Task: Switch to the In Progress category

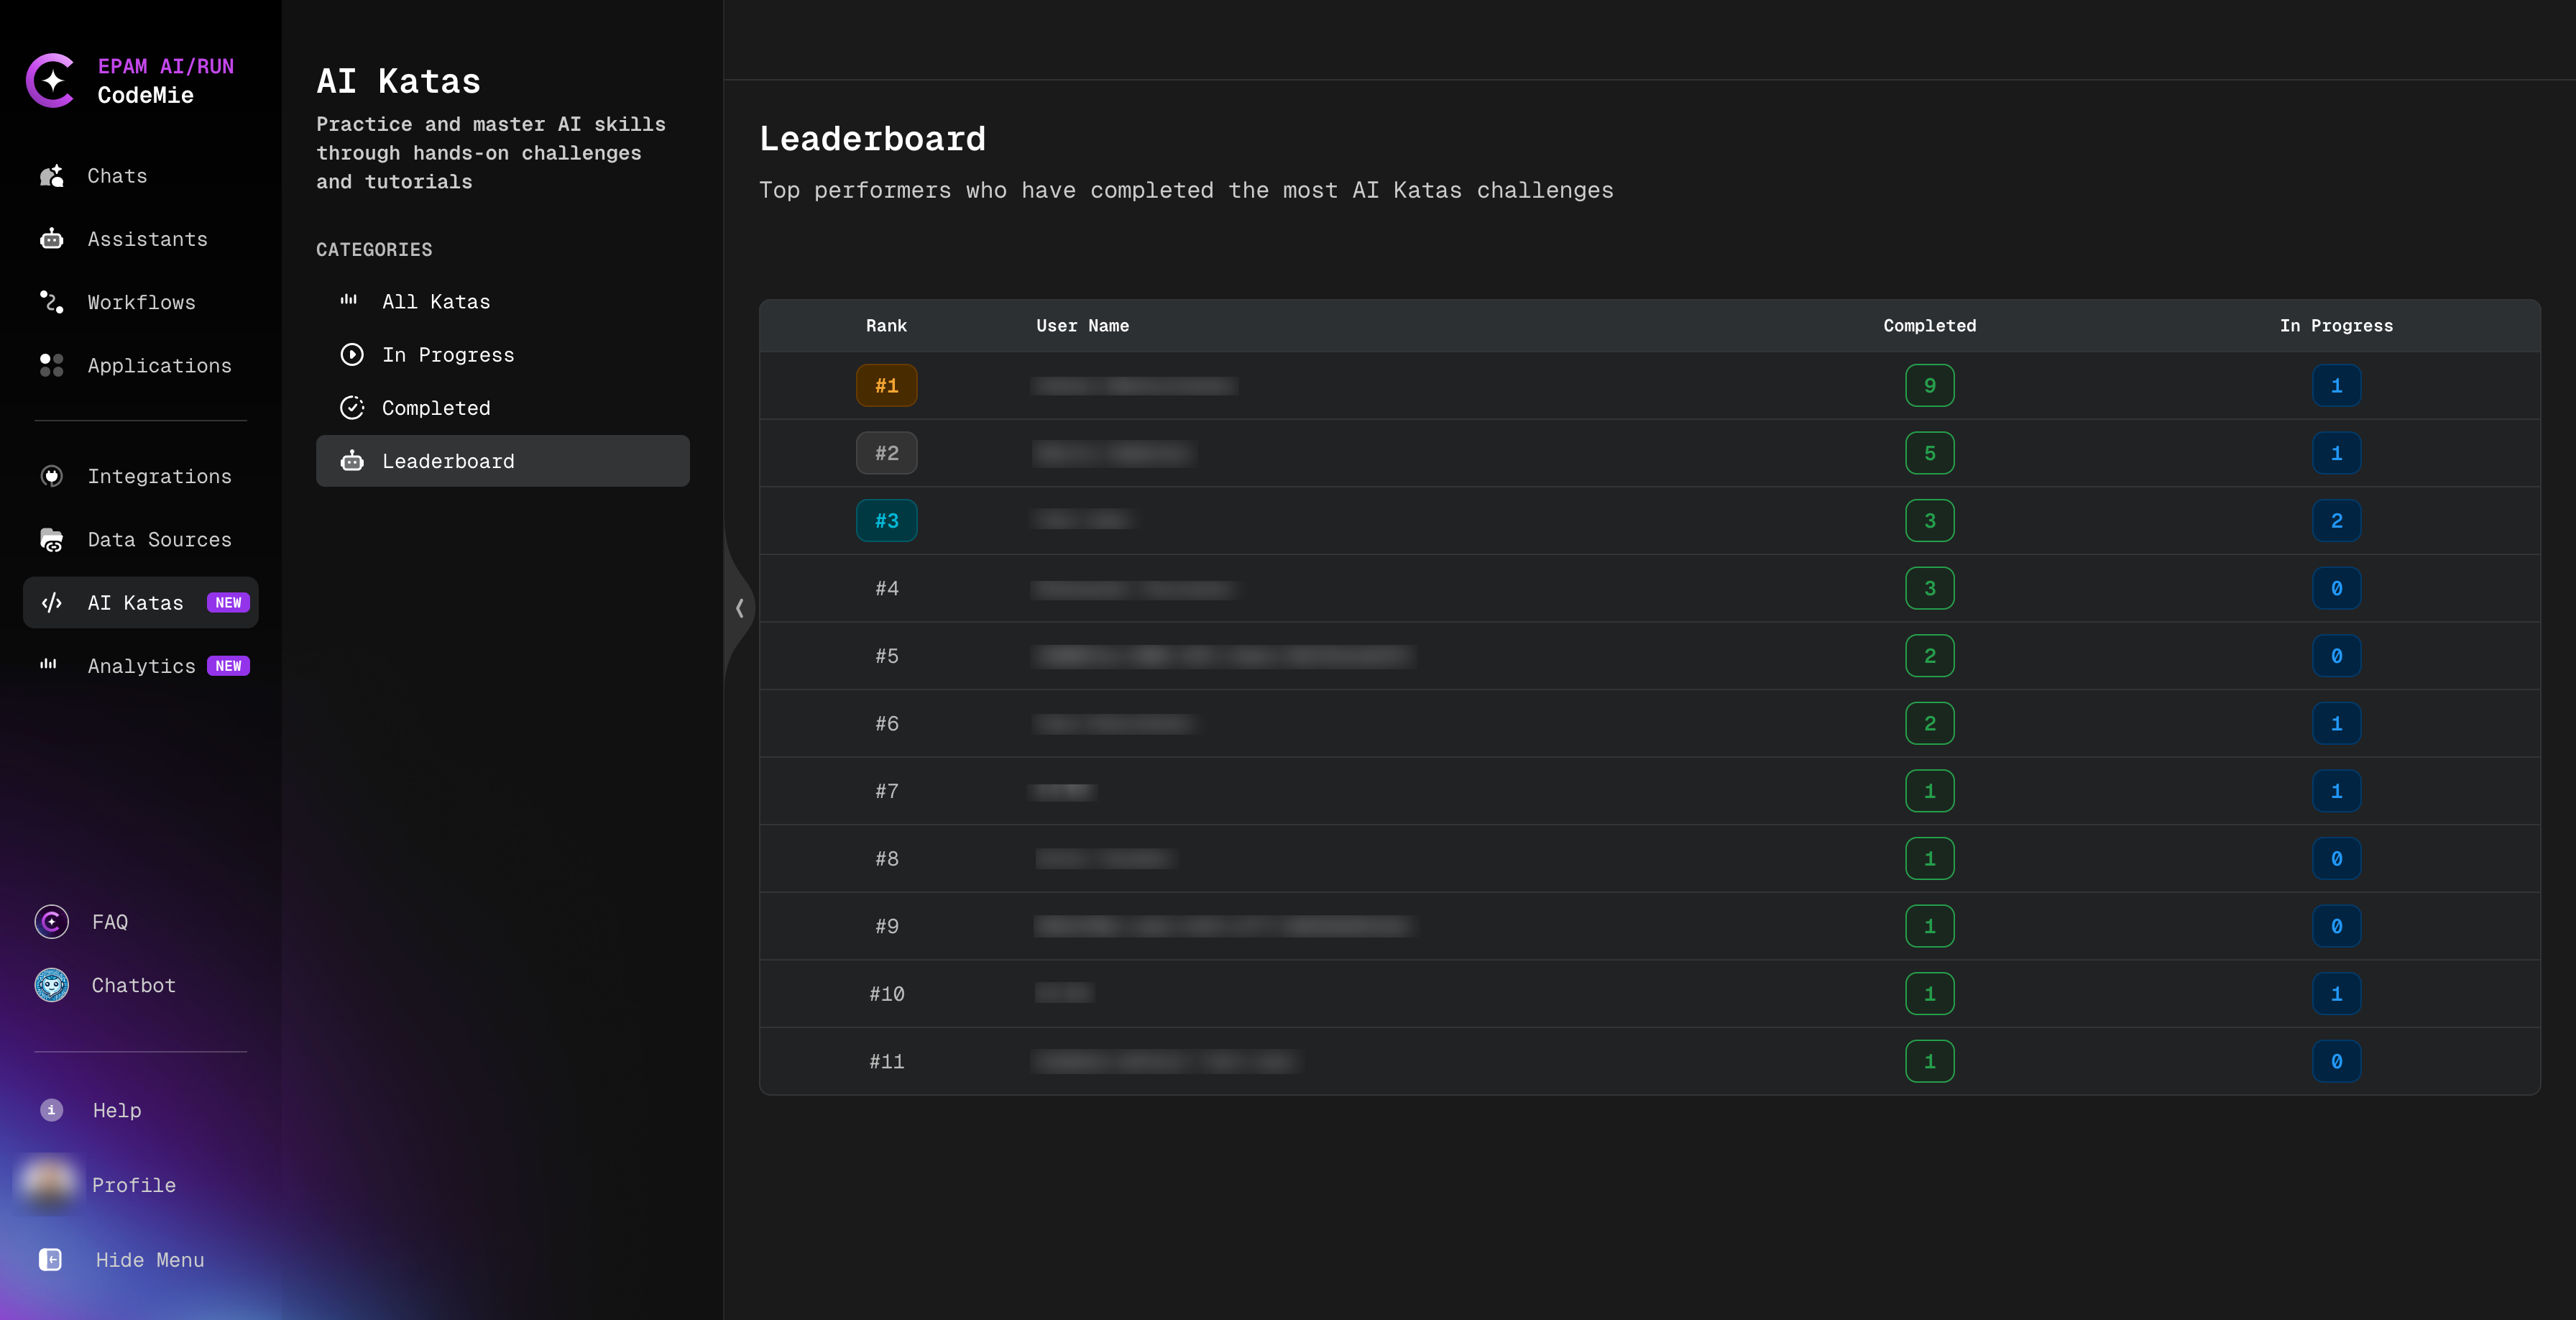Action: pos(448,354)
